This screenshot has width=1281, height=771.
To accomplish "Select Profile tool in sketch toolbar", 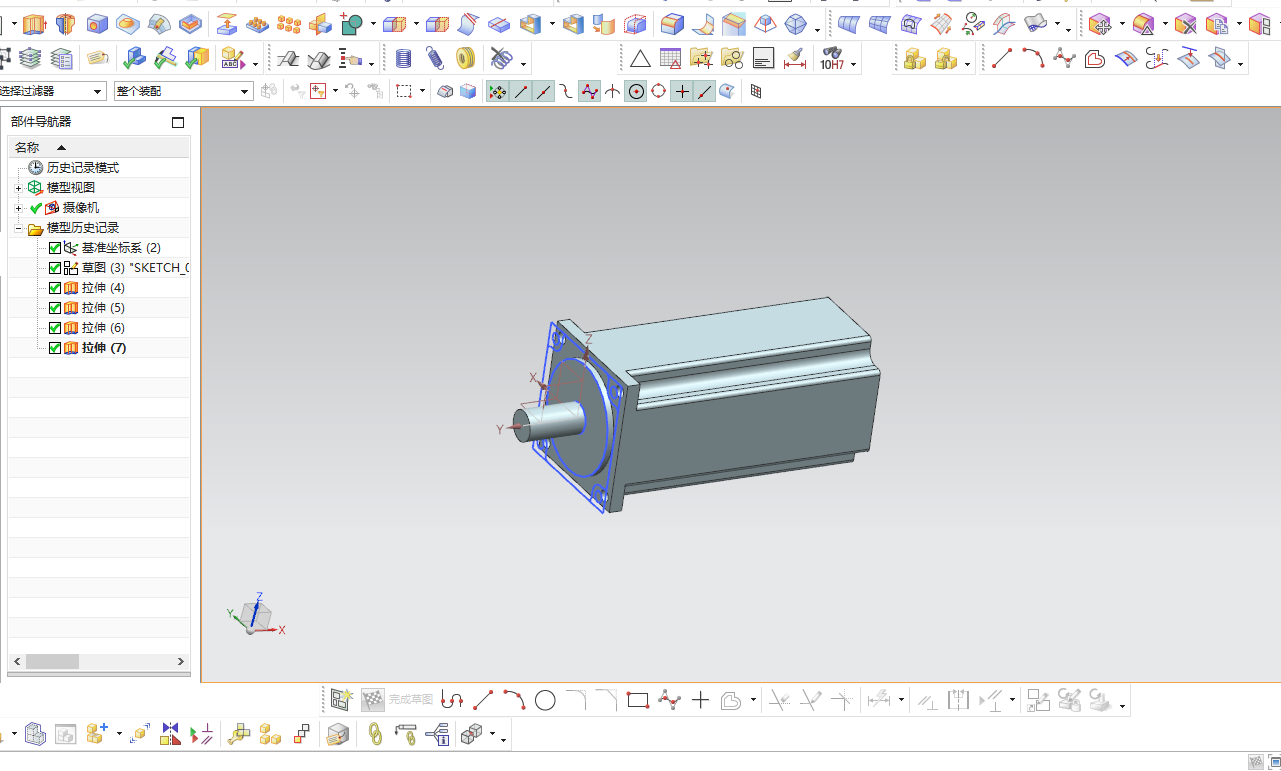I will pyautogui.click(x=452, y=700).
